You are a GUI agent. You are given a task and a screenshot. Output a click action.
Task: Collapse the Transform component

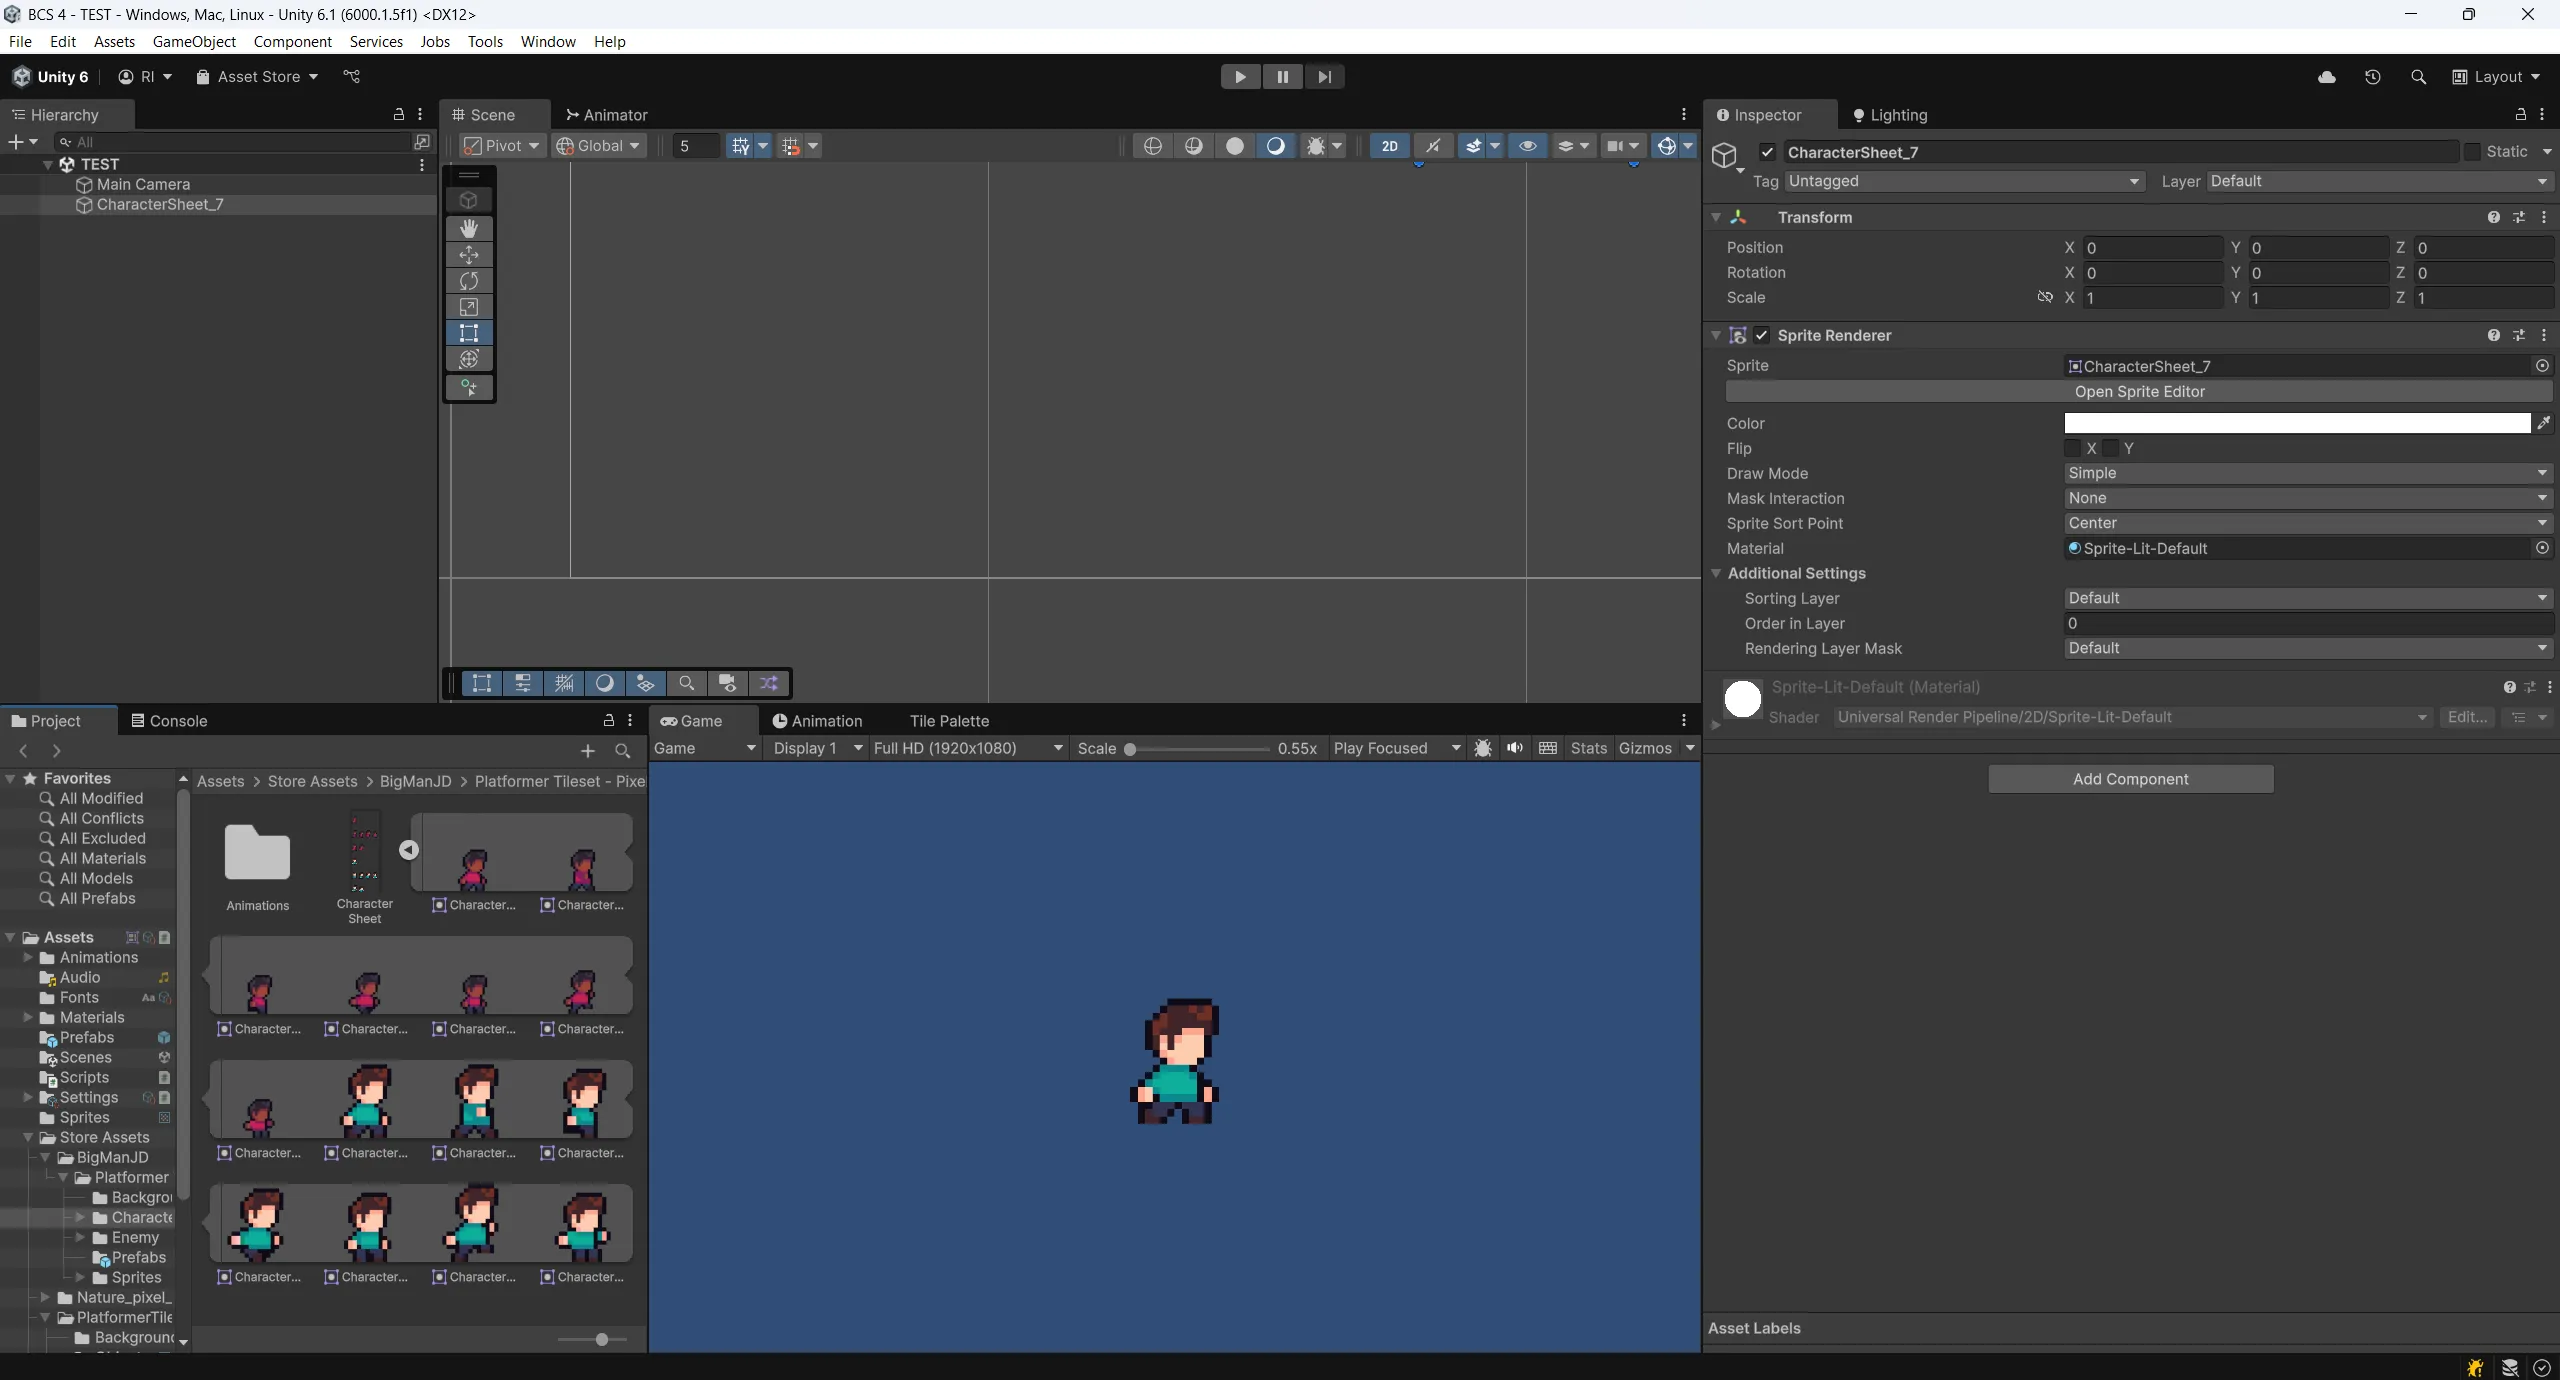coord(1716,217)
